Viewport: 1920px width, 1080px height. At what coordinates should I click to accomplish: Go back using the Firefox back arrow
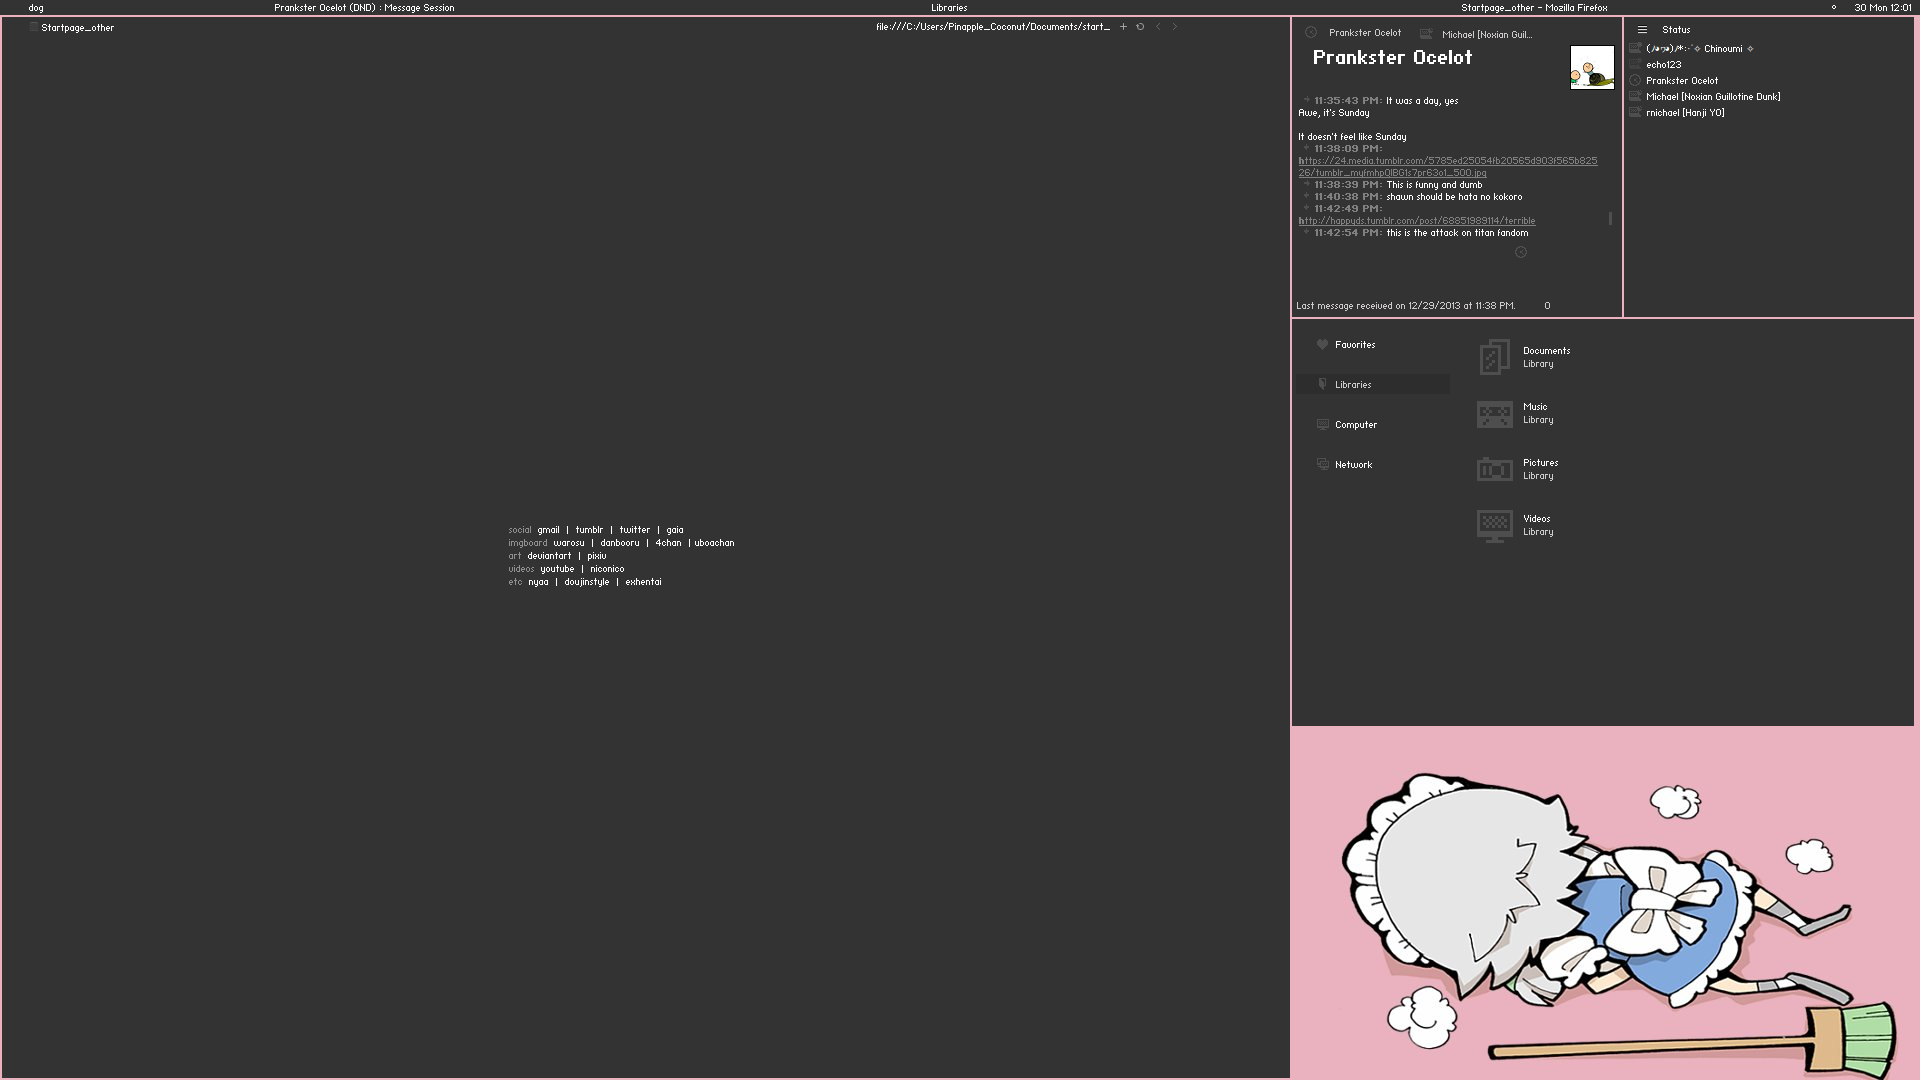click(x=1158, y=27)
